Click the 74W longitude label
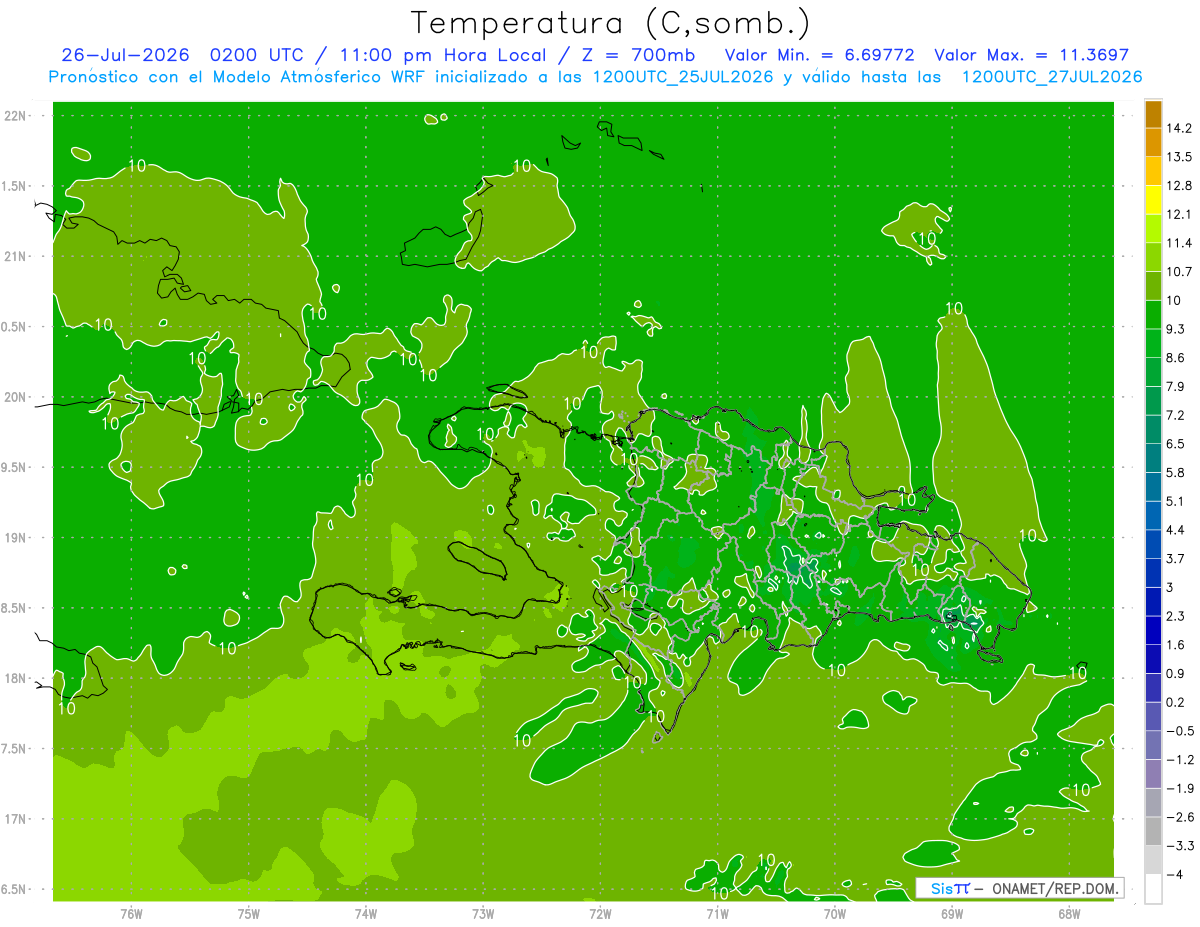The width and height of the screenshot is (1200, 927). tap(366, 913)
